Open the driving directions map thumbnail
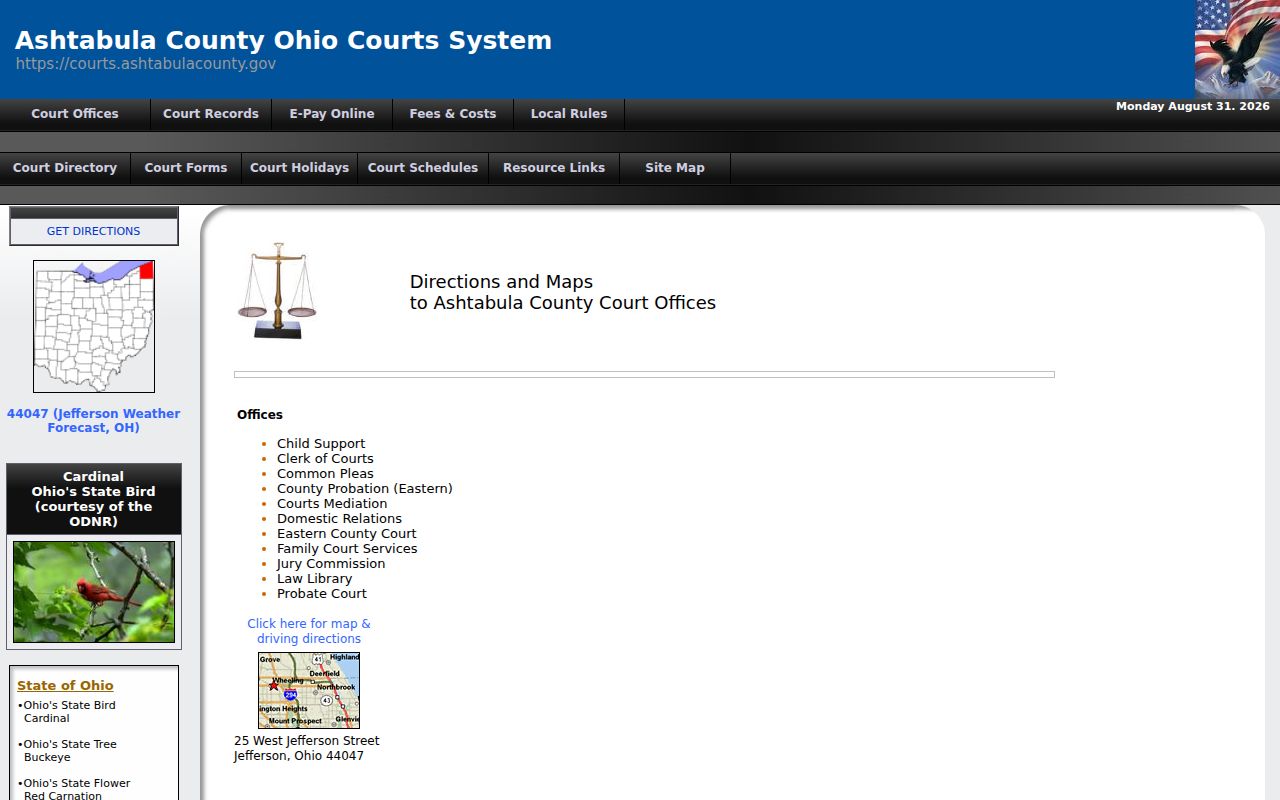Screen dimensions: 1280x800 (309, 690)
